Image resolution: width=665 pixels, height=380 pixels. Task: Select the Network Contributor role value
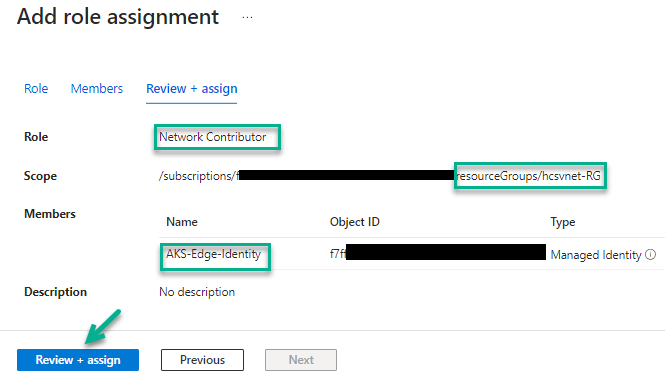pyautogui.click(x=212, y=137)
